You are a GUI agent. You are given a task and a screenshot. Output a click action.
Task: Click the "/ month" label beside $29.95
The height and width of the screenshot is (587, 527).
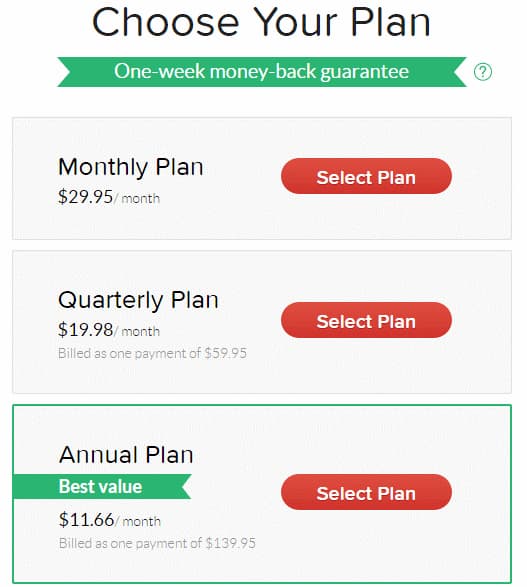(137, 198)
